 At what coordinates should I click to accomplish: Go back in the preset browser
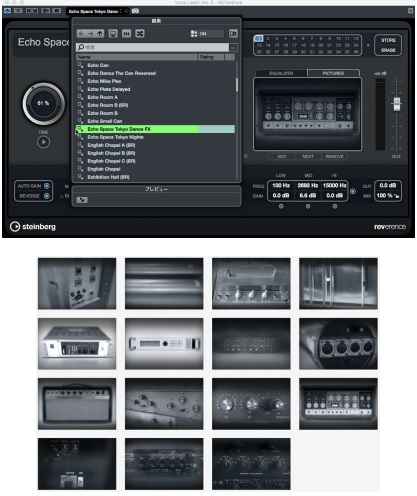(x=81, y=34)
